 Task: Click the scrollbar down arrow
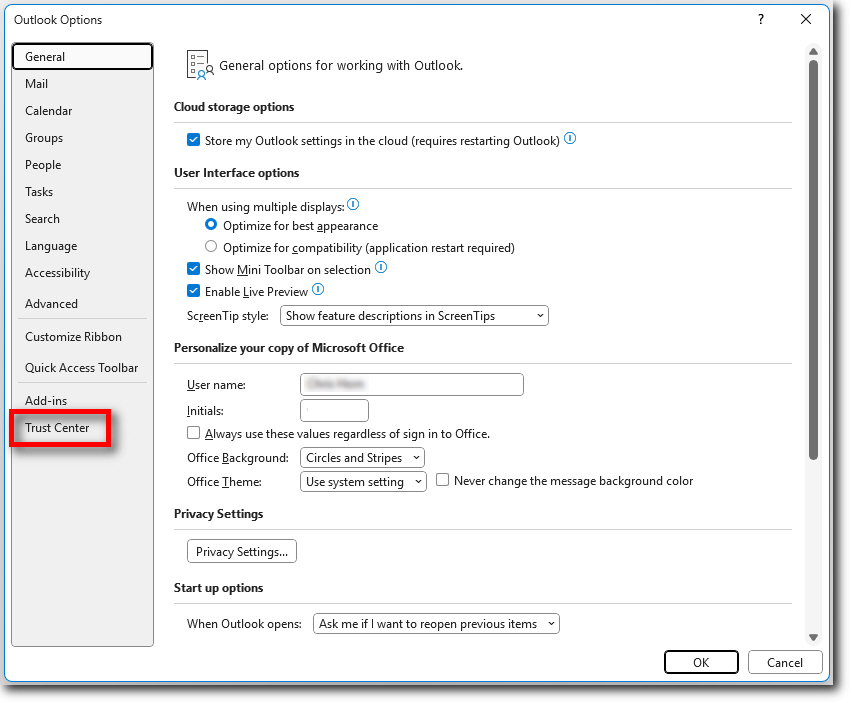[813, 637]
